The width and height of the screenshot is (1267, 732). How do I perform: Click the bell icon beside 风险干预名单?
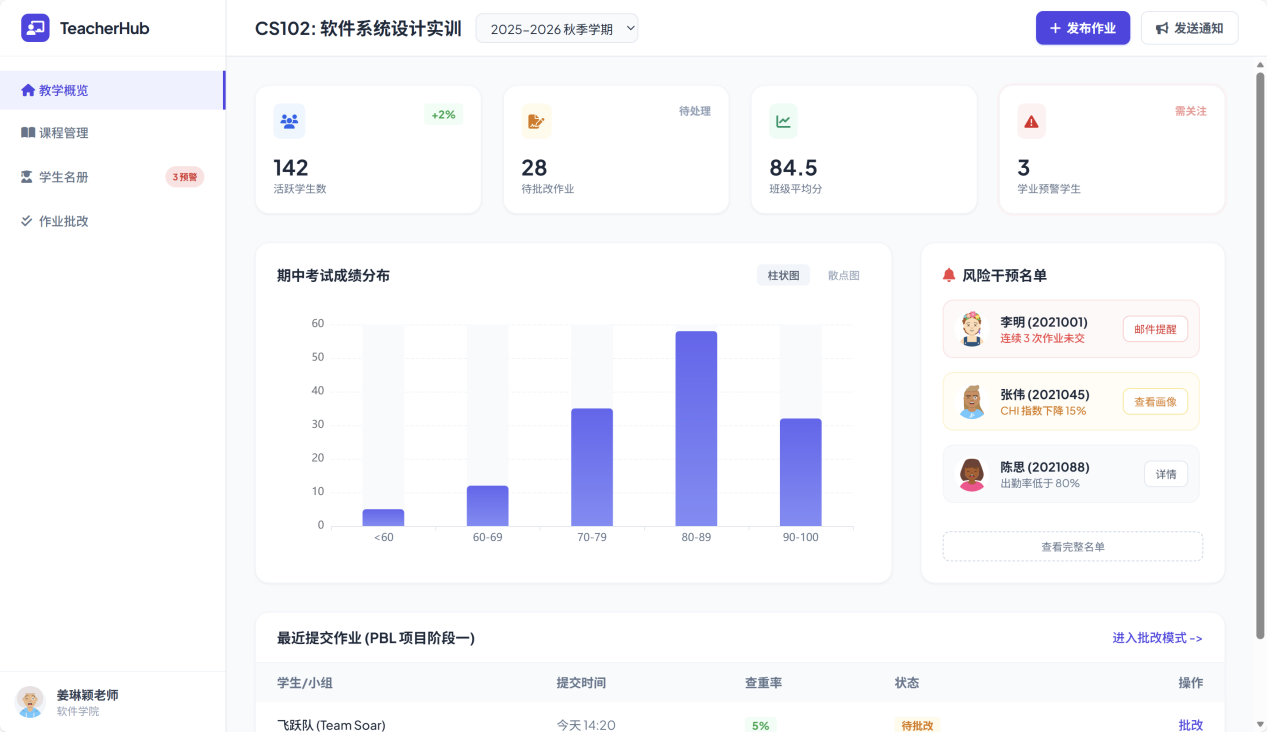(x=949, y=275)
